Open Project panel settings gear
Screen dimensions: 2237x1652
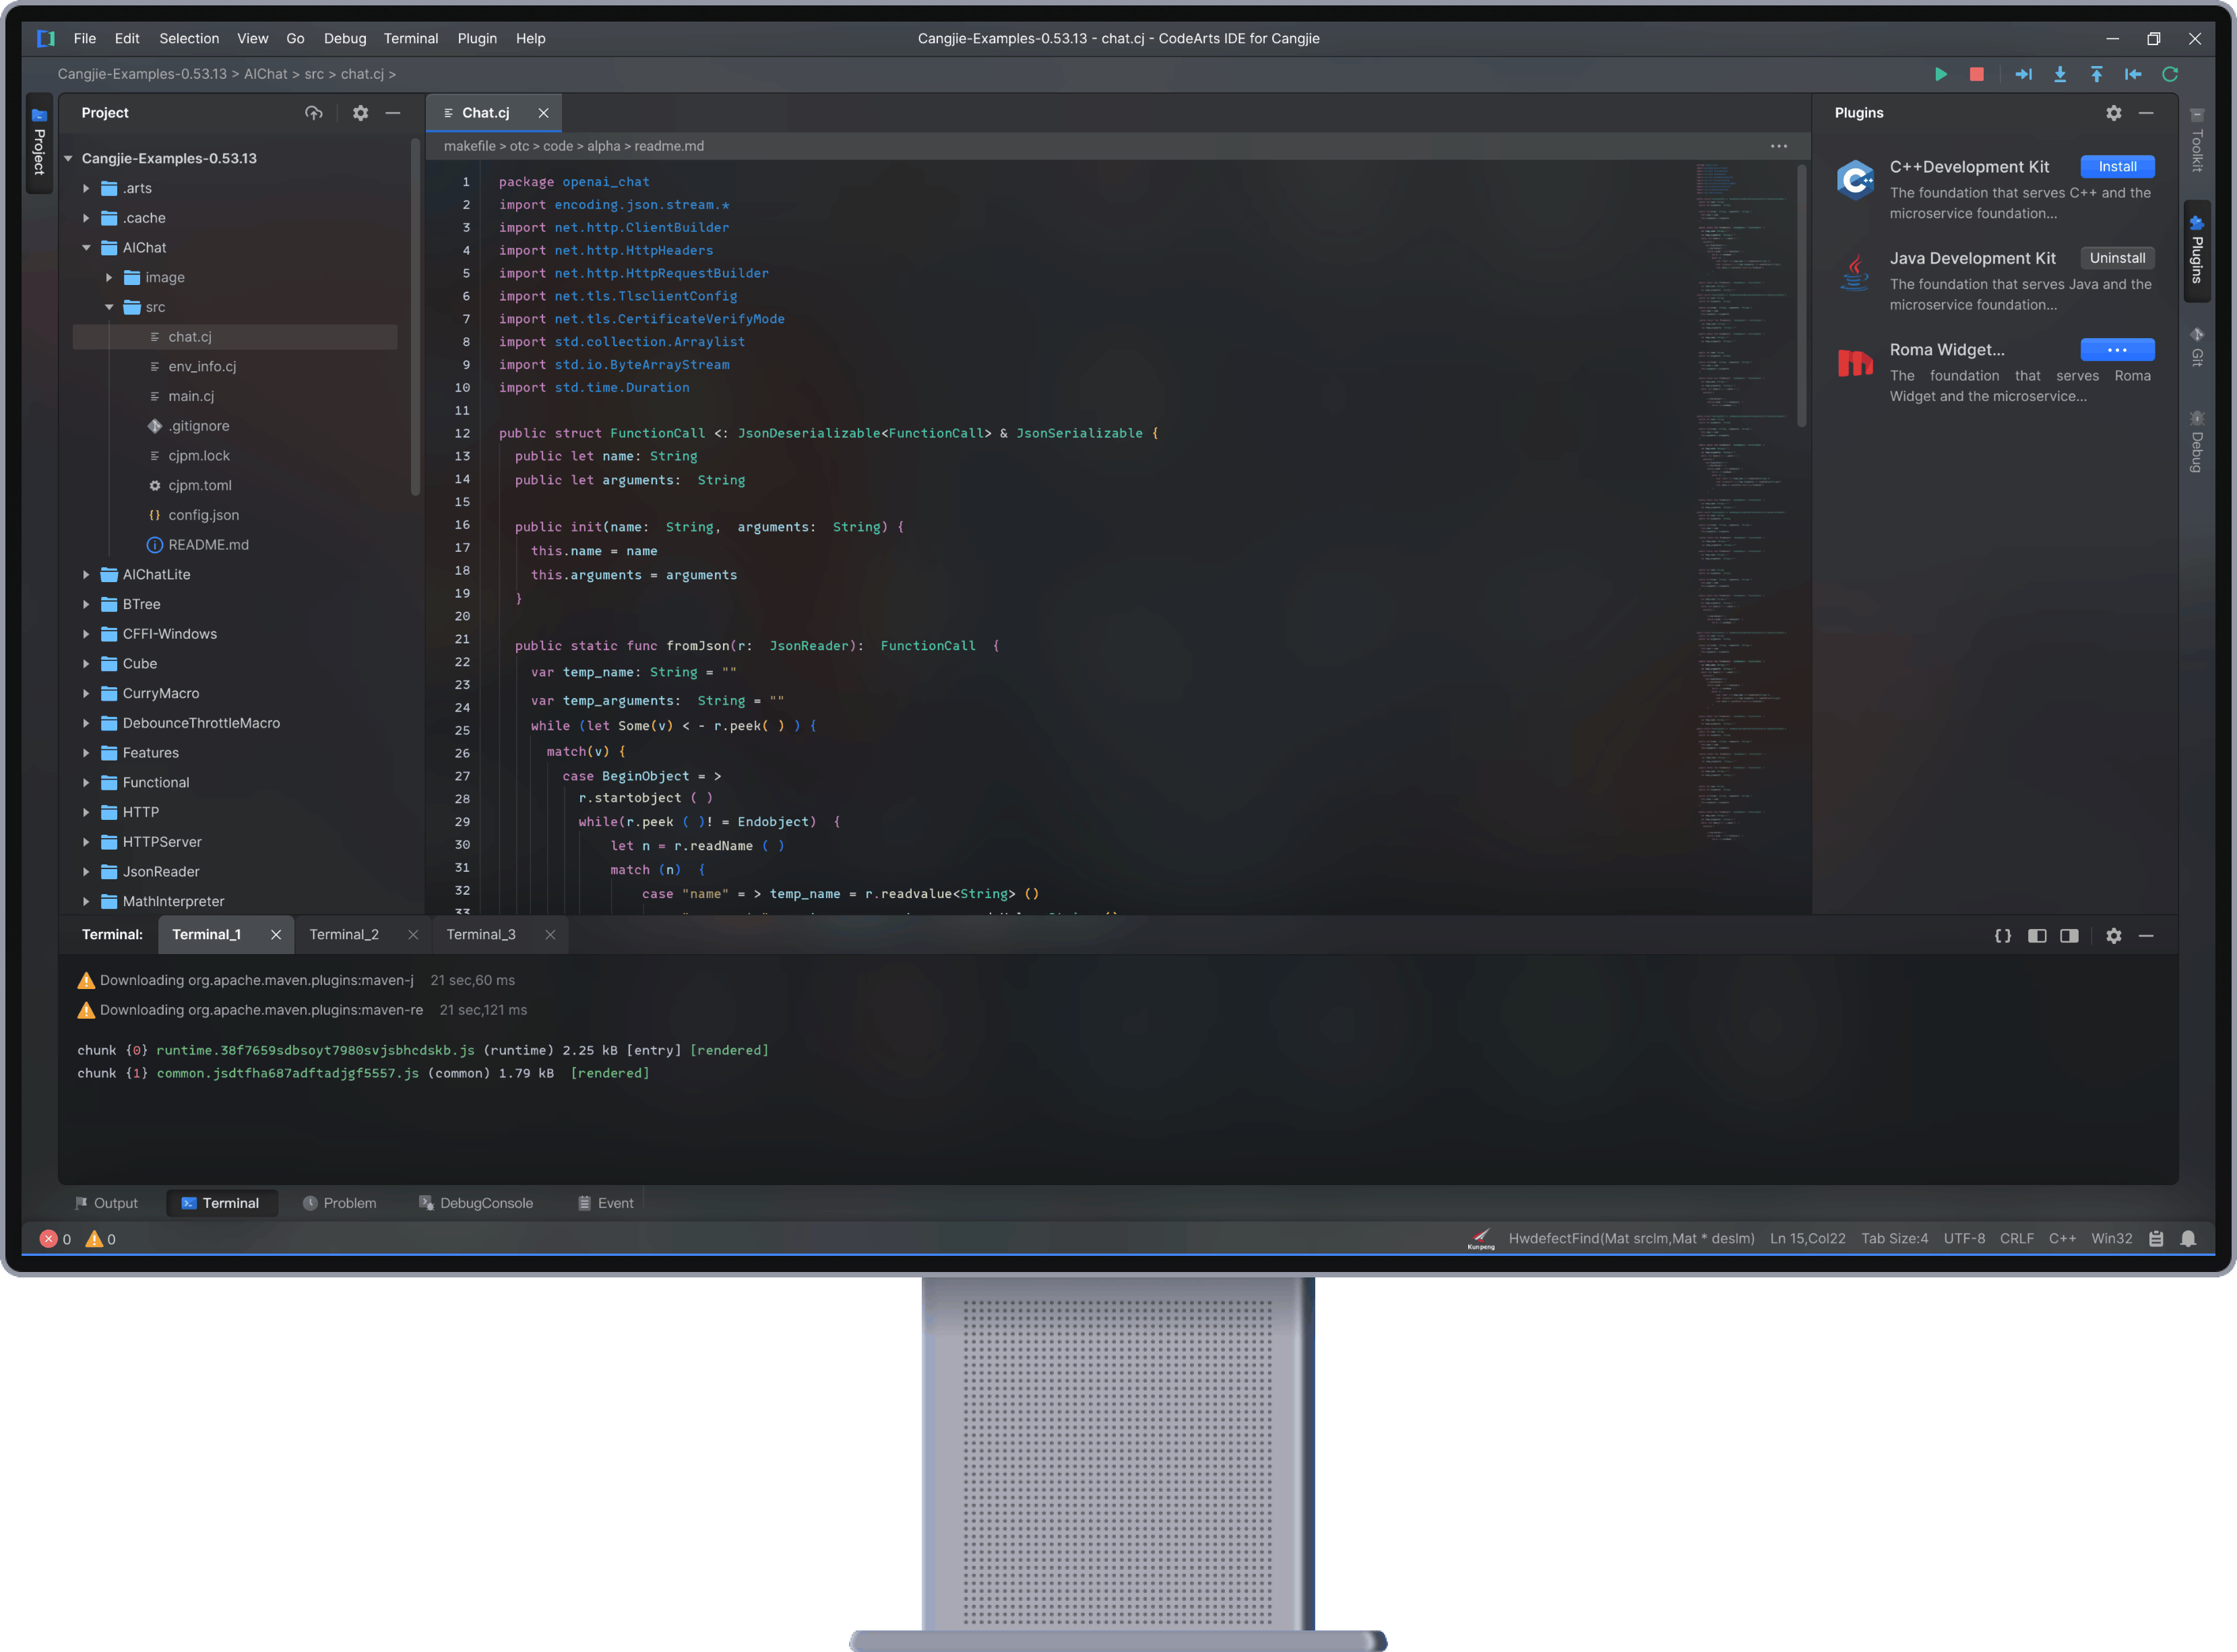click(x=360, y=113)
